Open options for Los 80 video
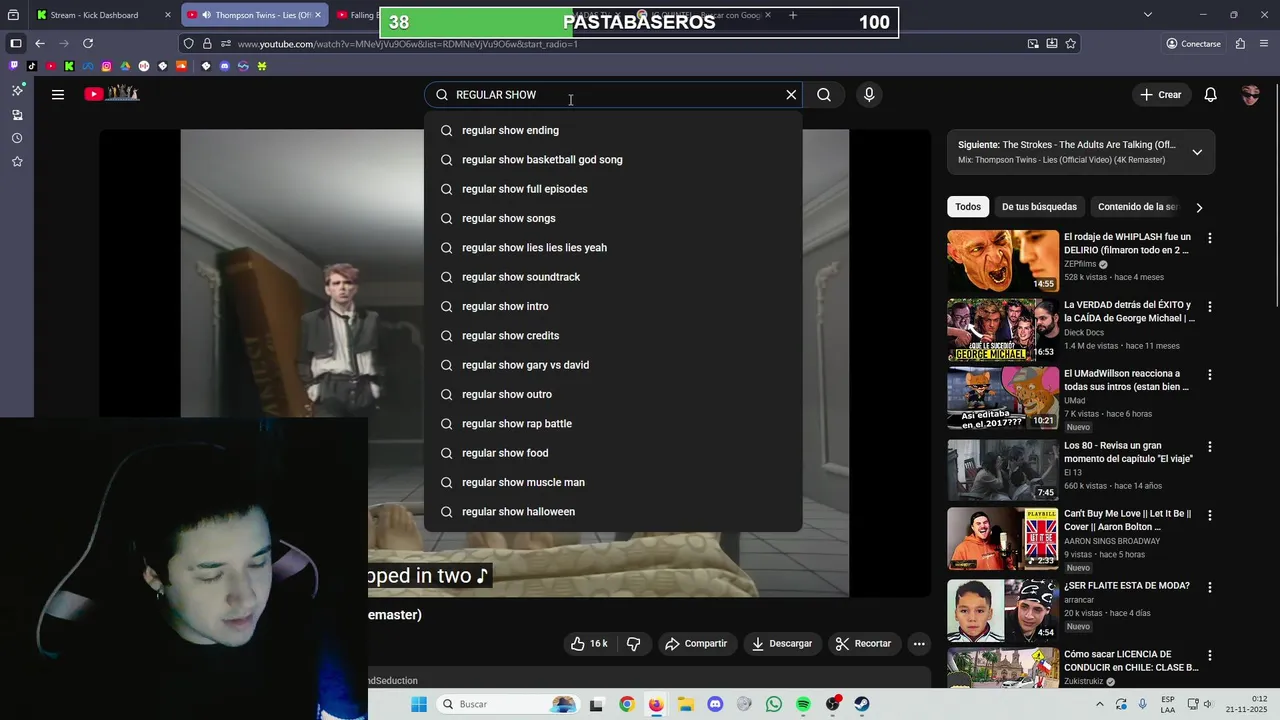Viewport: 1280px width, 720px height. [1210, 447]
